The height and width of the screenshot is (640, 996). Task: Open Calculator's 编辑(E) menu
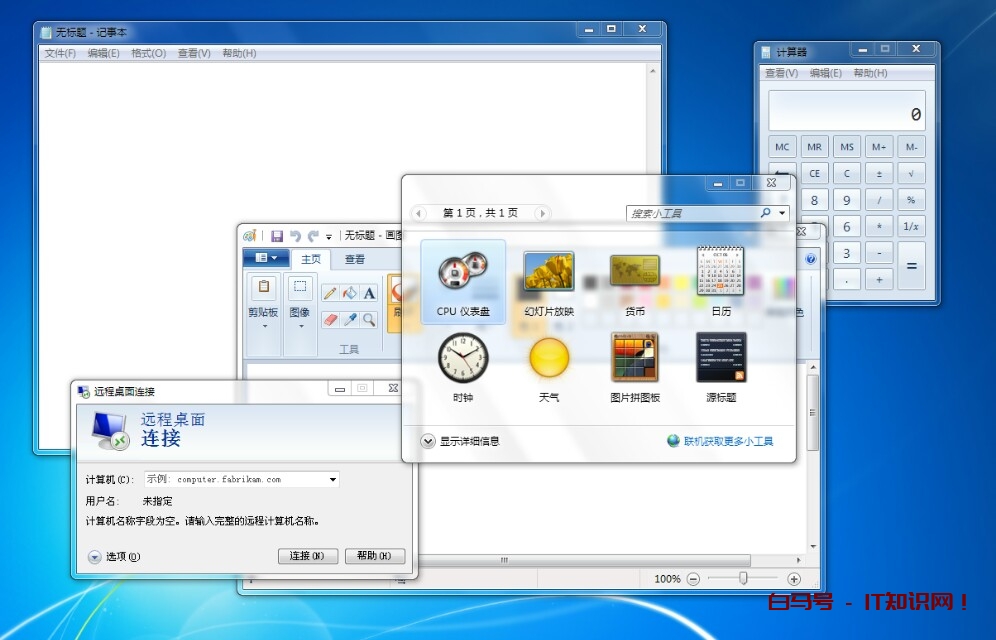point(825,73)
